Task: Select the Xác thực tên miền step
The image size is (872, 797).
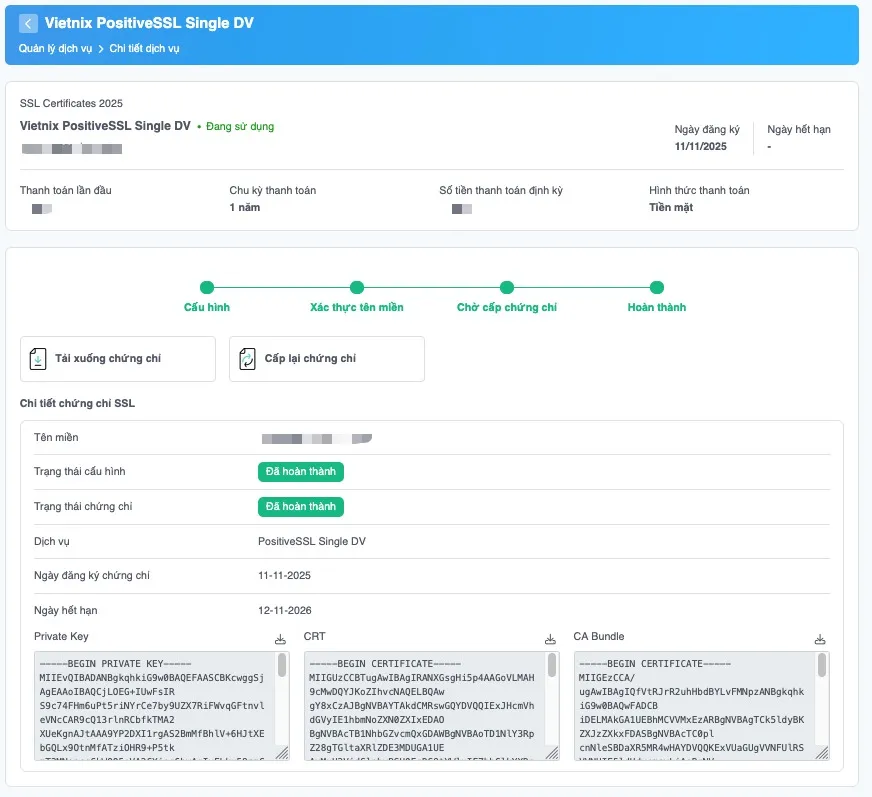Action: 357,288
